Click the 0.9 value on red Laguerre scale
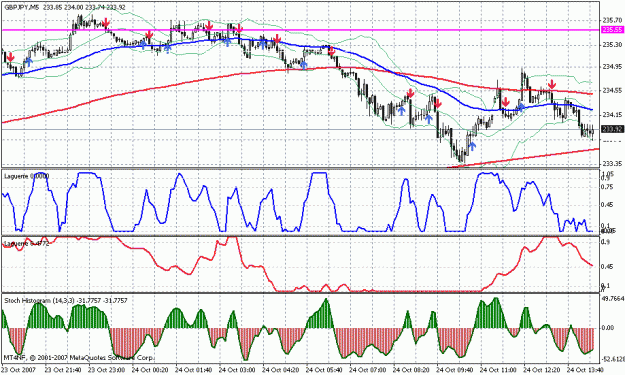The height and width of the screenshot is (375, 625). click(x=605, y=242)
